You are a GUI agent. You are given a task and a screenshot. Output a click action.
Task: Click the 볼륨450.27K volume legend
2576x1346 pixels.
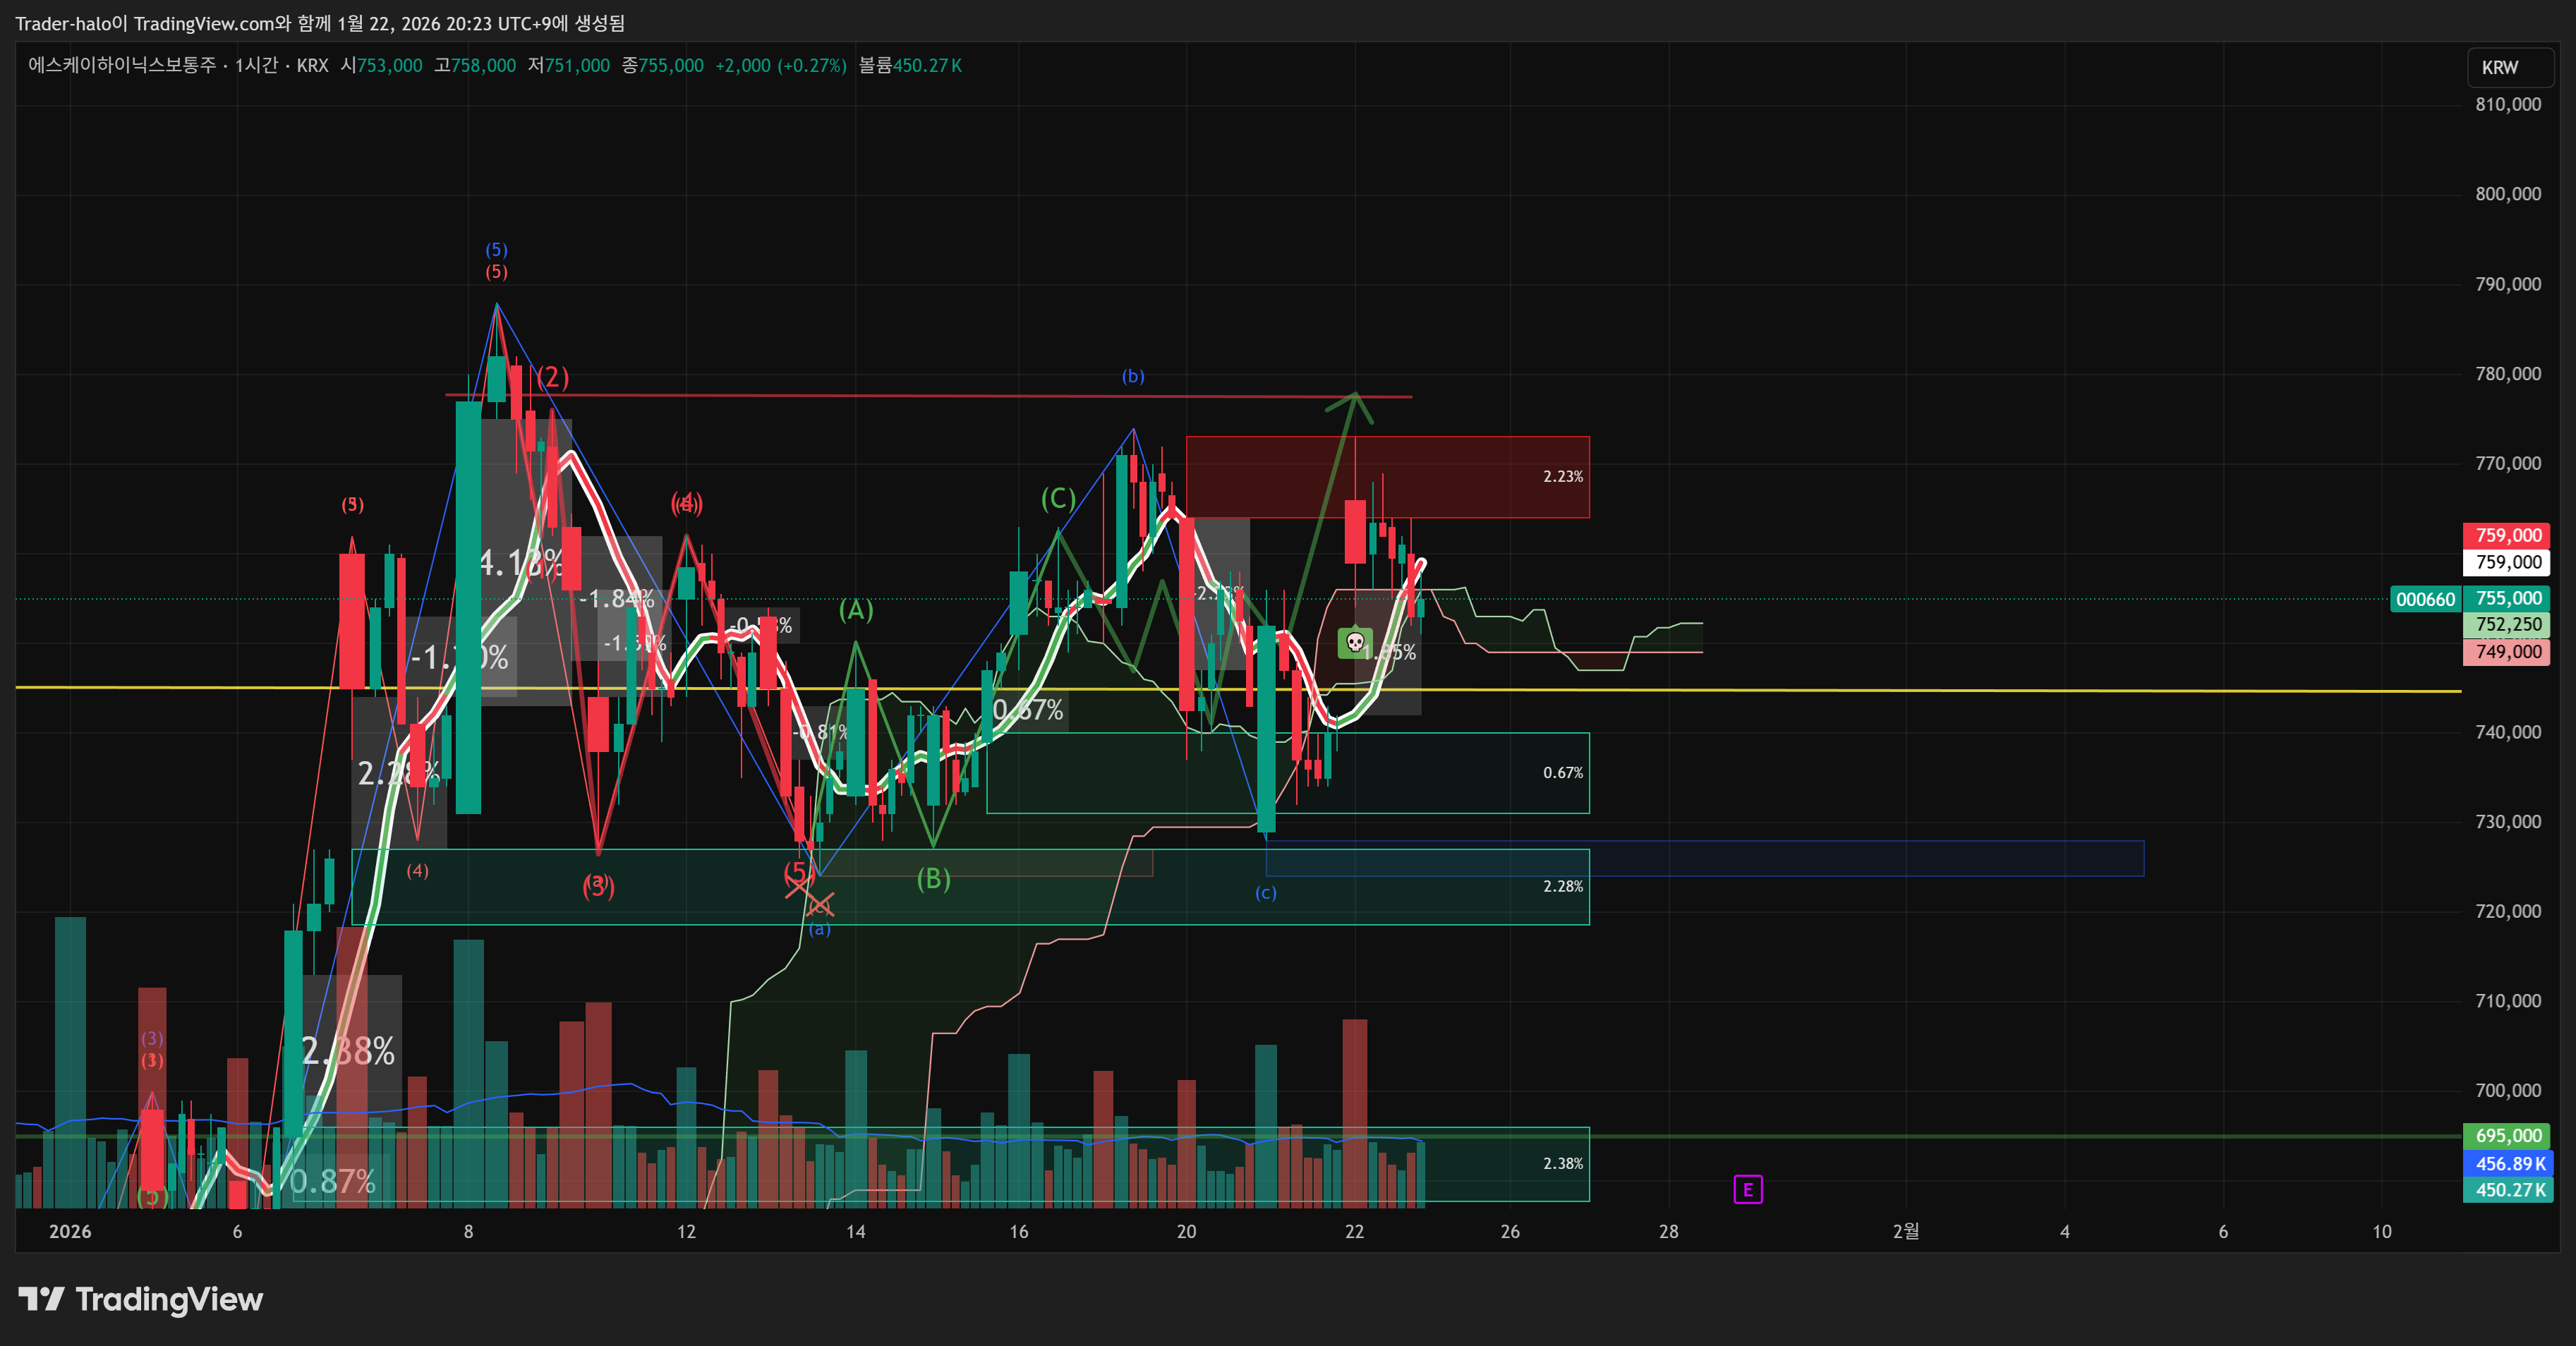coord(910,65)
